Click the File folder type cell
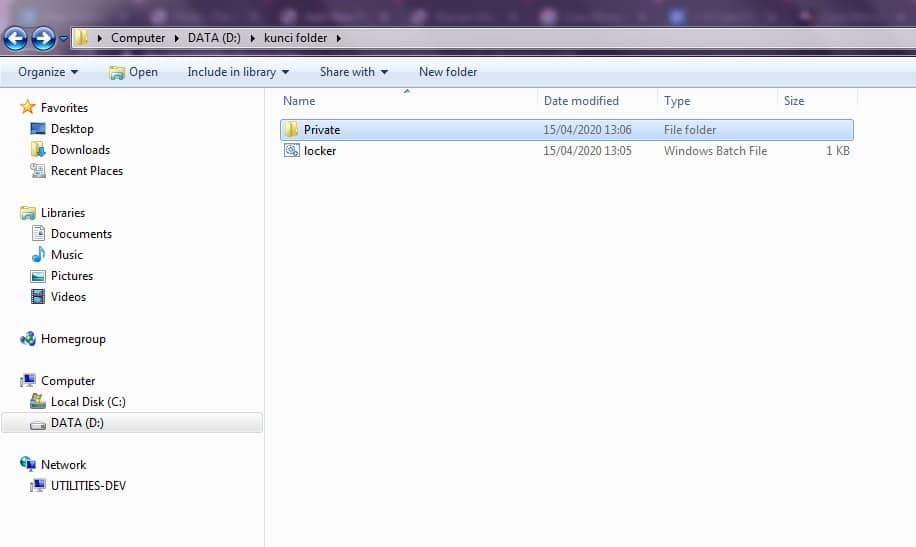Image resolution: width=916 pixels, height=547 pixels. pyautogui.click(x=690, y=130)
